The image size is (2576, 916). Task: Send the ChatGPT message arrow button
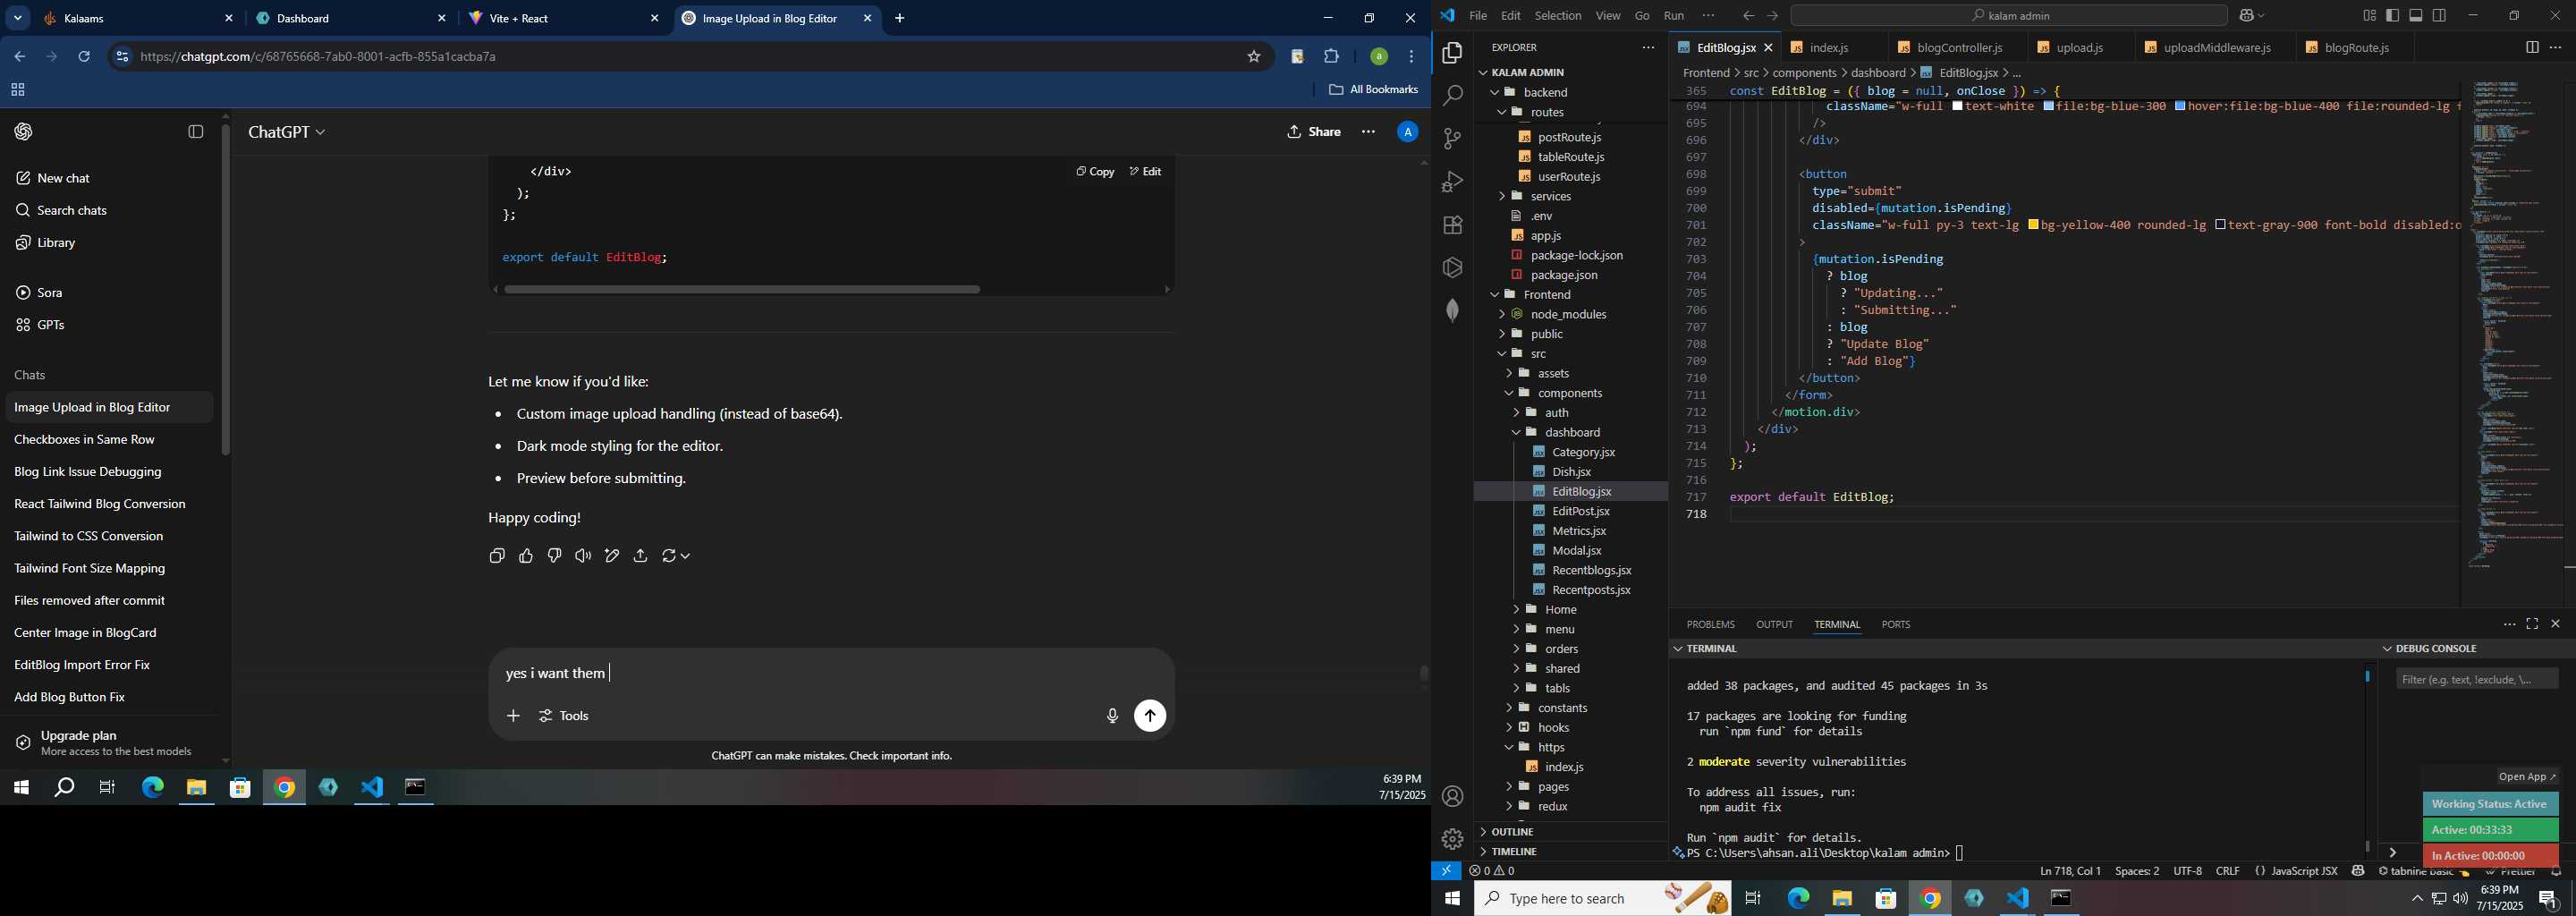point(1150,716)
